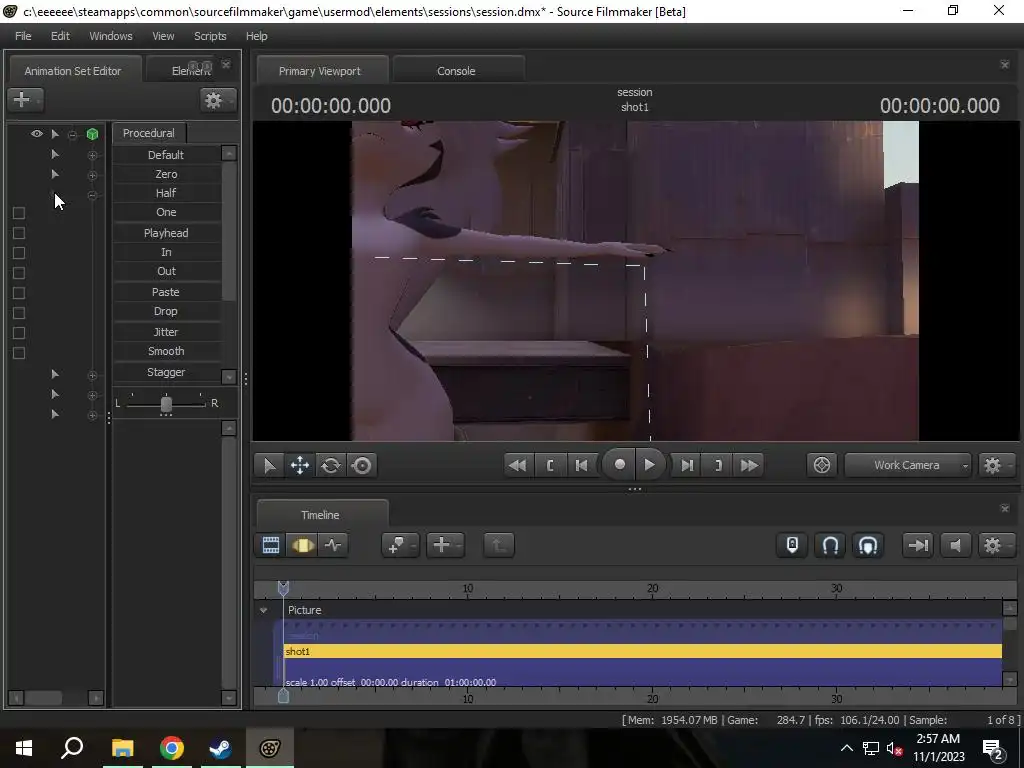1024x768 pixels.
Task: Mute audio with the timeline speaker icon
Action: point(955,545)
